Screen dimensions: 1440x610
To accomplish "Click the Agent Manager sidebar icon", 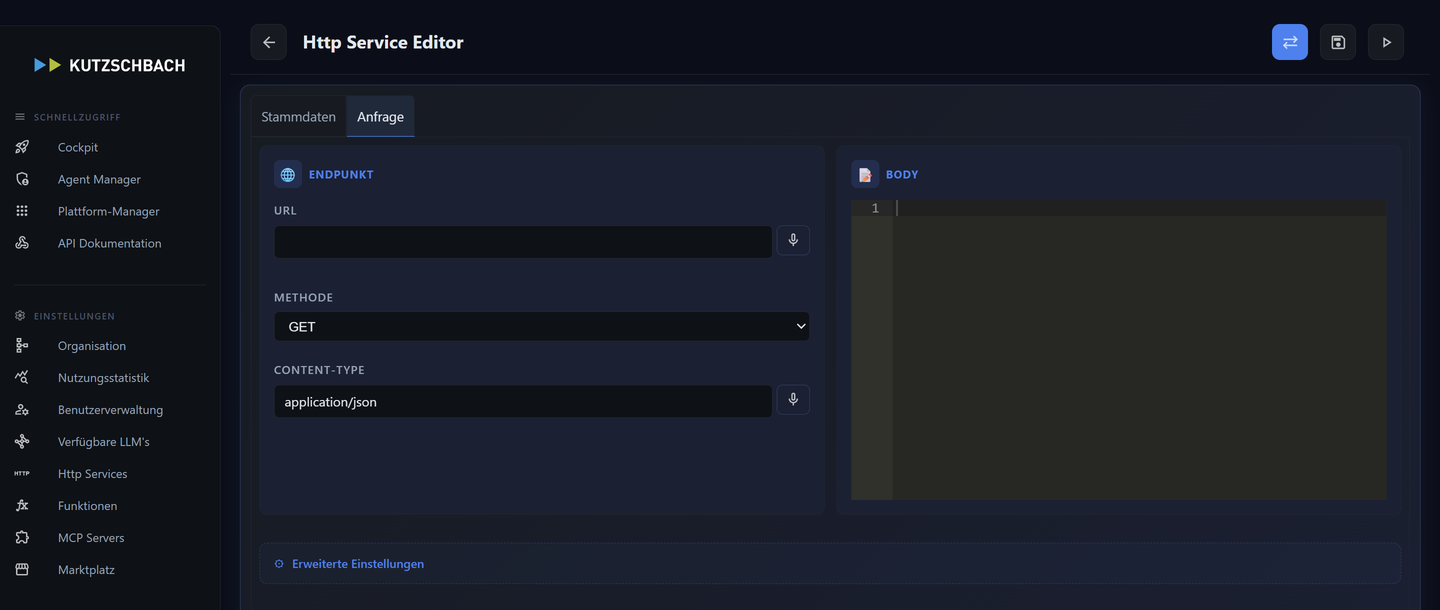I will pos(22,179).
